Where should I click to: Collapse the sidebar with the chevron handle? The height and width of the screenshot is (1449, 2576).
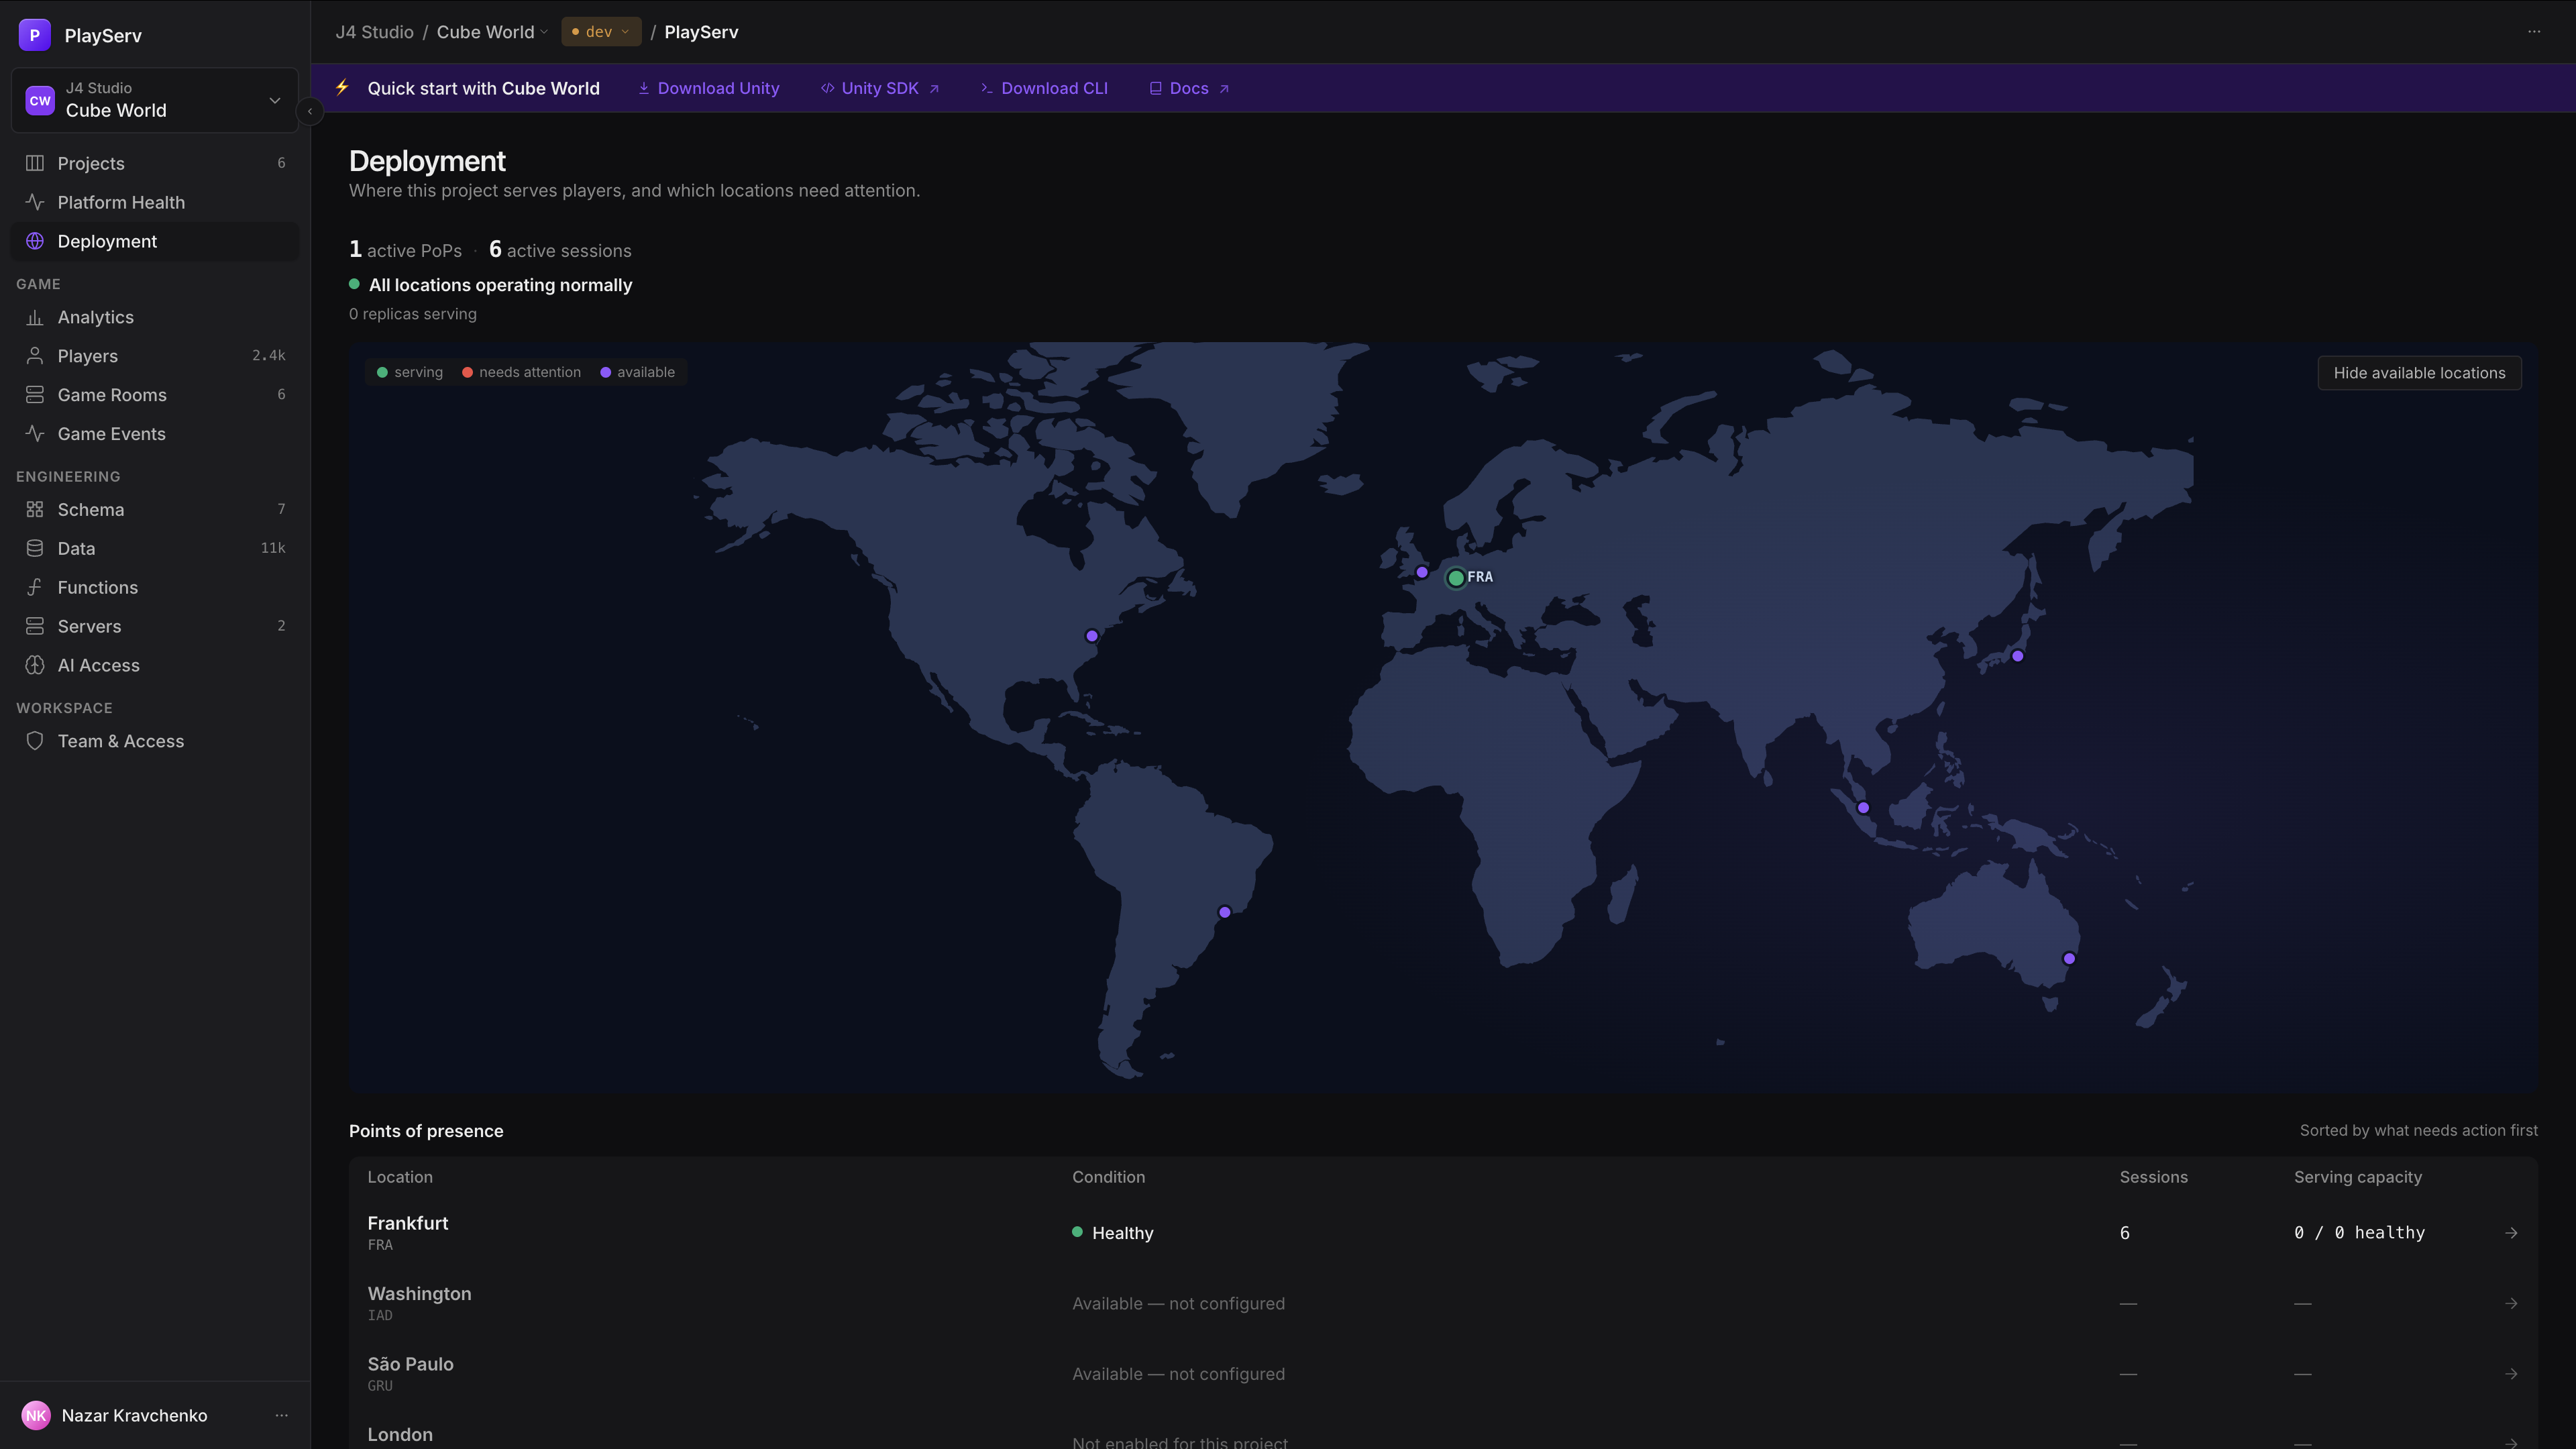click(310, 111)
